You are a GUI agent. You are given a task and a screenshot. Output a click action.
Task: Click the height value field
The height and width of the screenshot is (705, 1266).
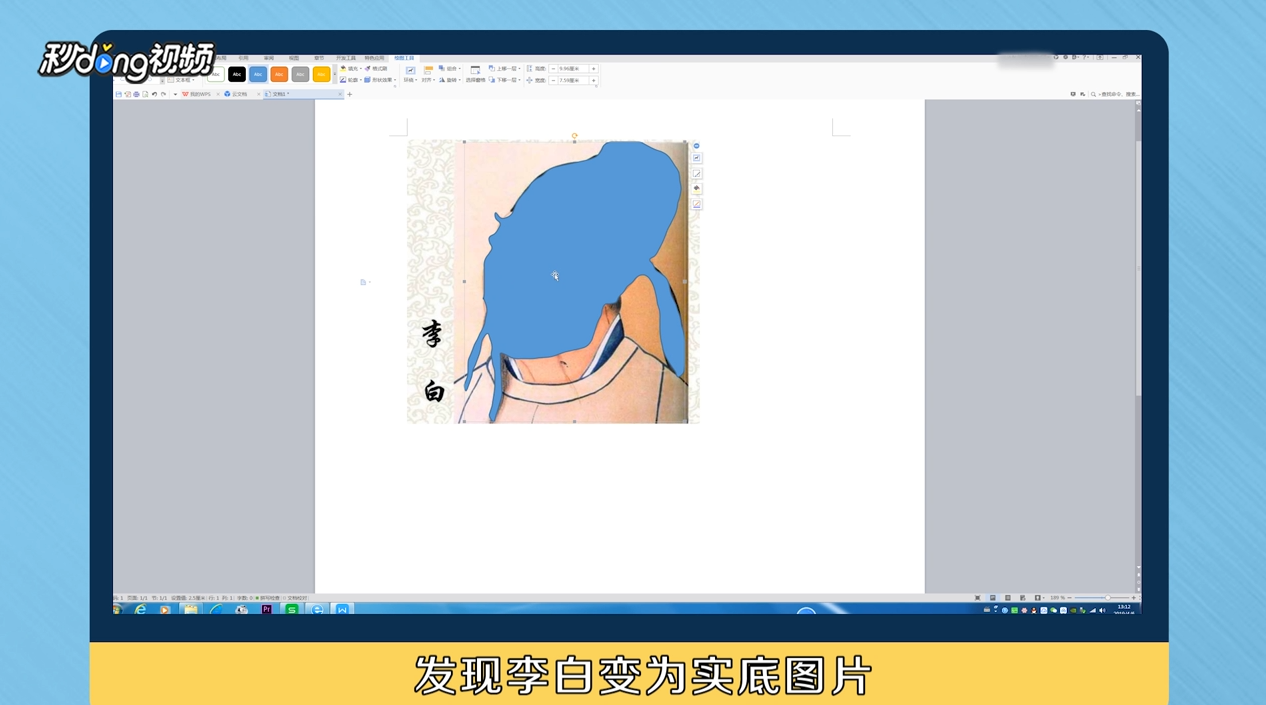[573, 69]
